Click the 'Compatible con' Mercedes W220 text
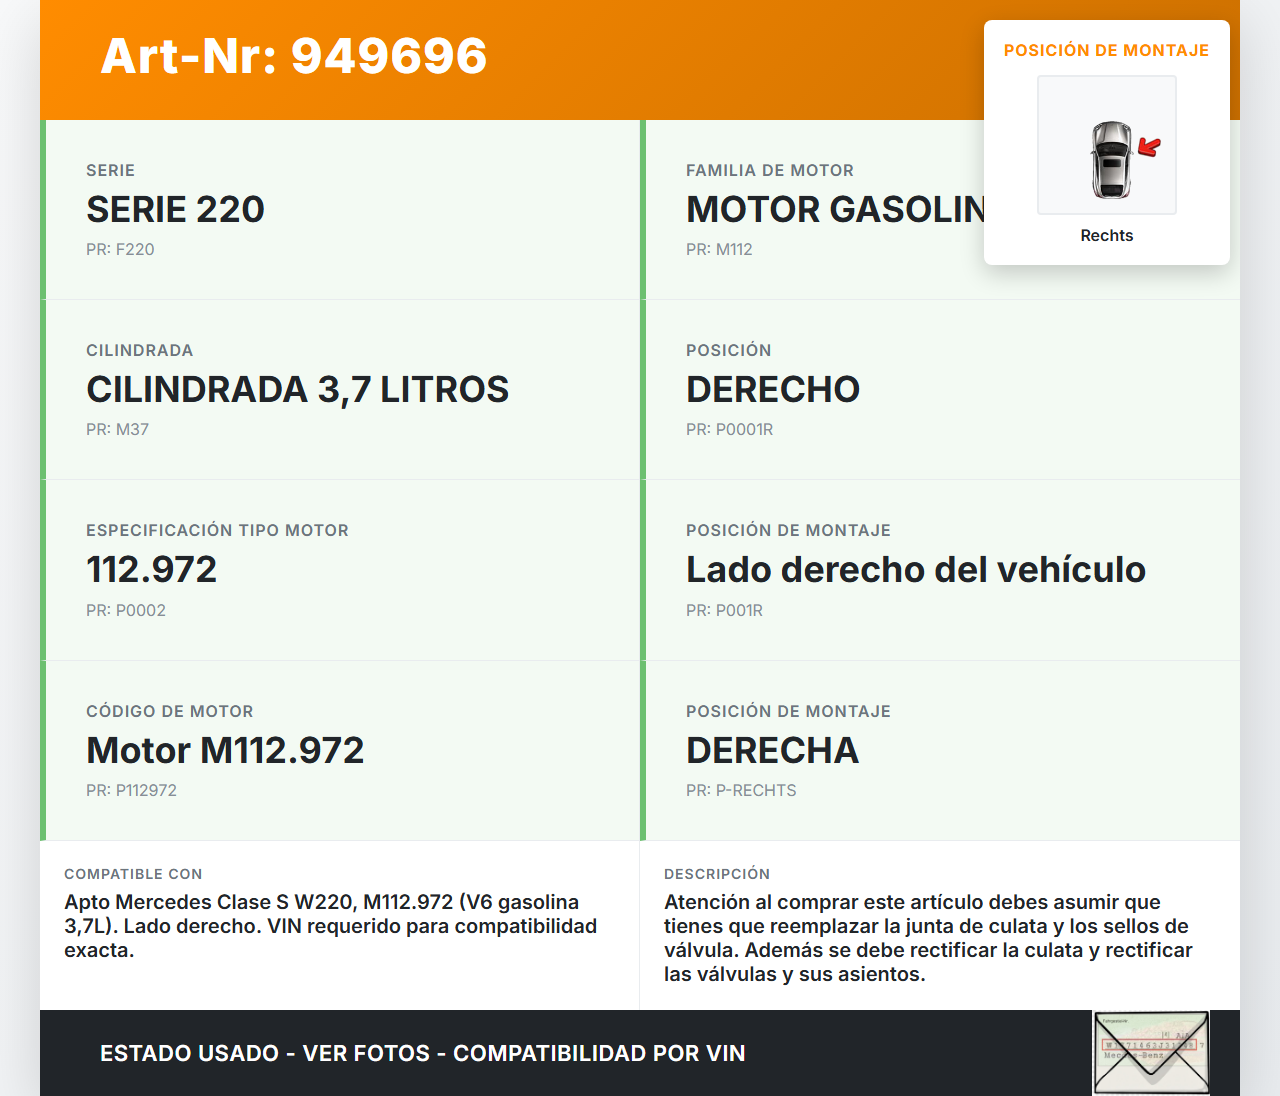The height and width of the screenshot is (1096, 1280). click(330, 926)
